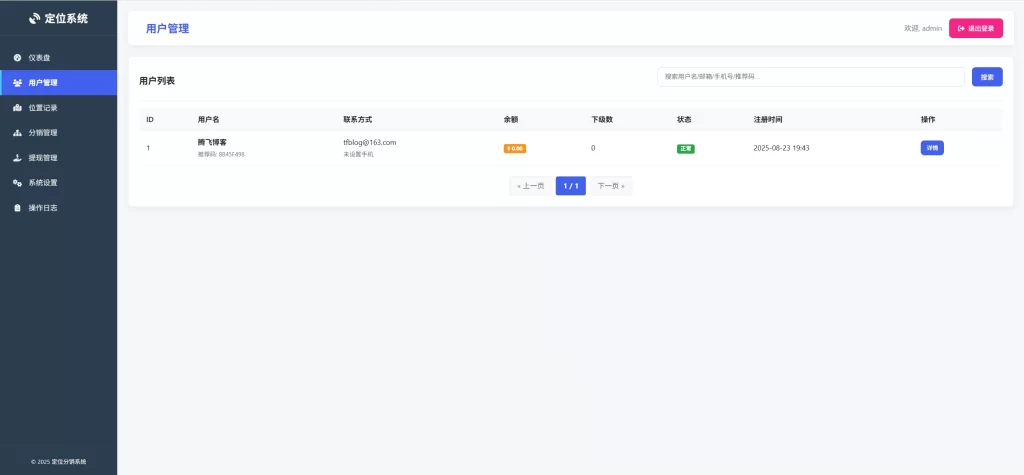The image size is (1024, 475).
Task: Click the 用户名 column header
Action: point(208,120)
